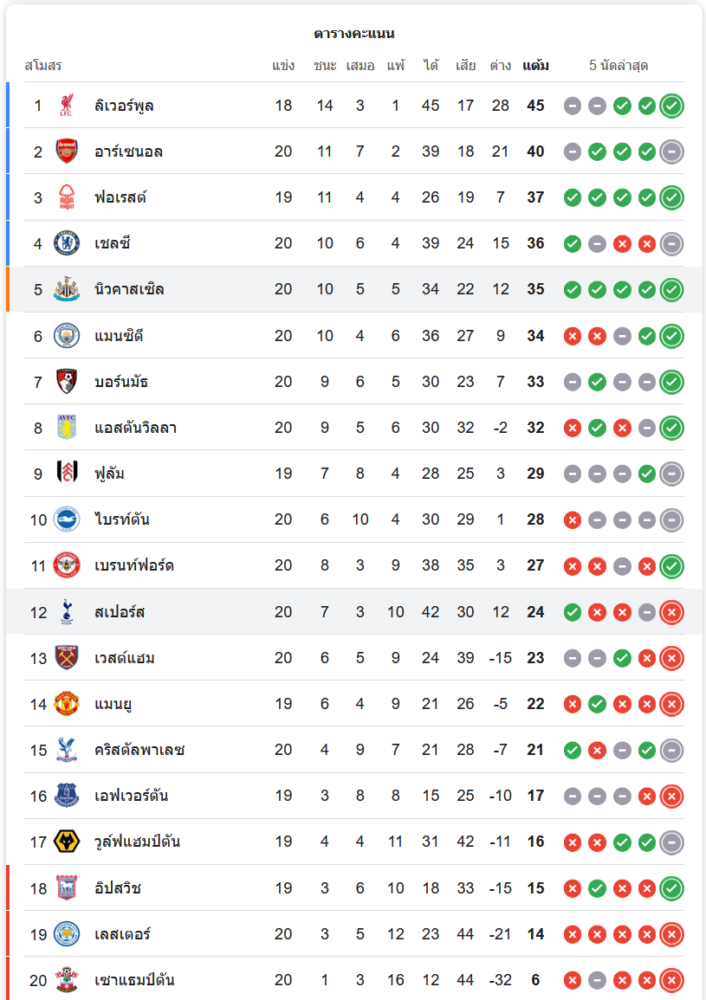This screenshot has width=706, height=1000.
Task: Click the Arsenal club crest icon
Action: (67, 151)
